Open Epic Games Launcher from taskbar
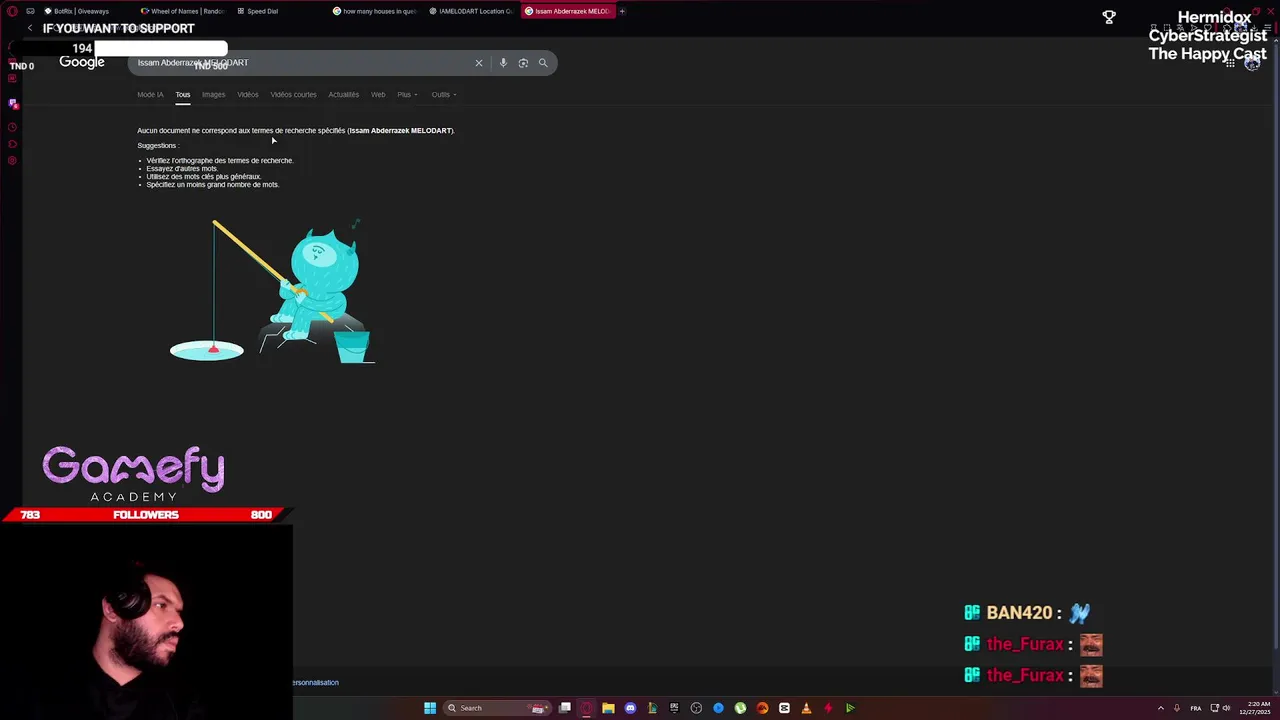The width and height of the screenshot is (1280, 720). (674, 708)
